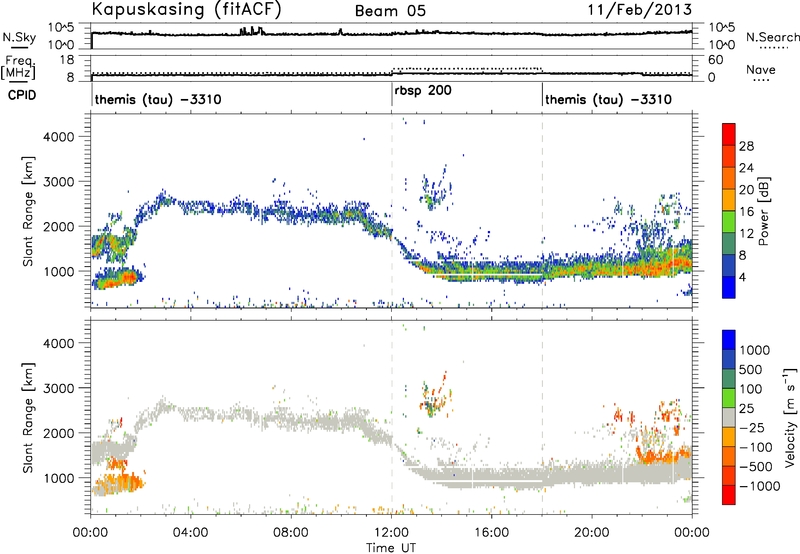Click the Slant Range [km] label of velocity panel
This screenshot has height=554, width=800.
[28, 417]
